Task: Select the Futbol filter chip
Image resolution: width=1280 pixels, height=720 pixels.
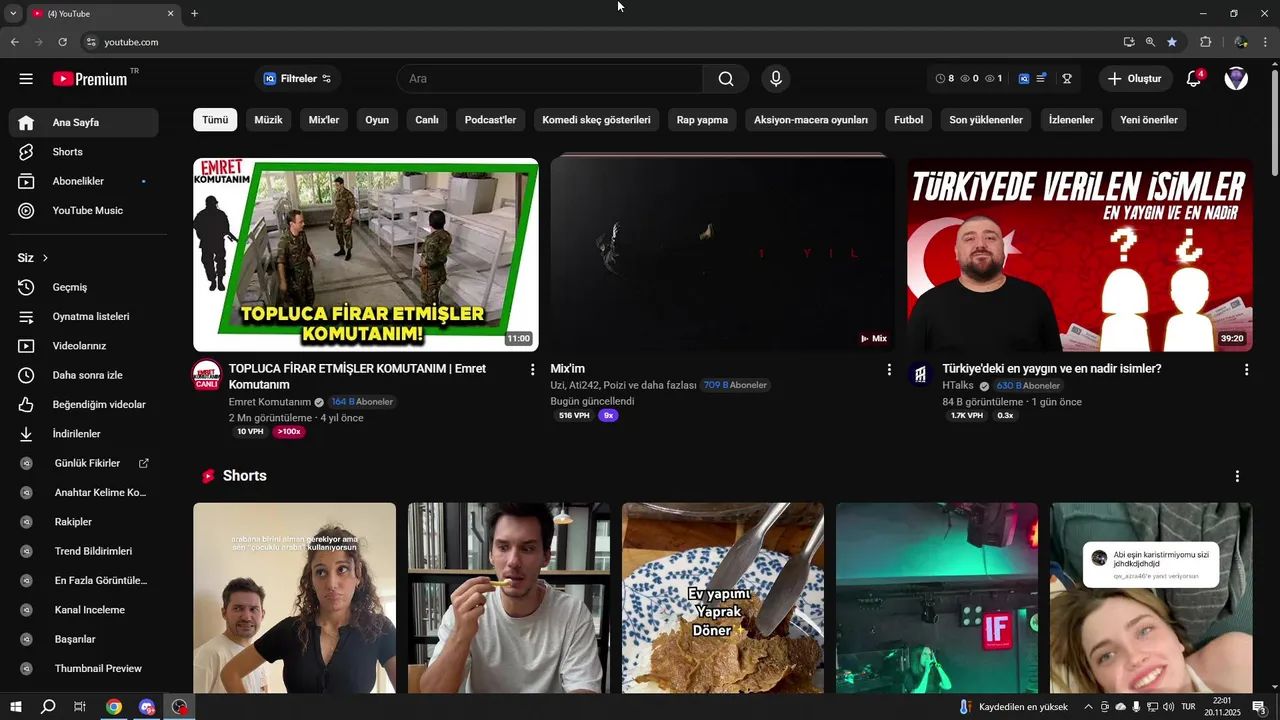Action: [908, 120]
